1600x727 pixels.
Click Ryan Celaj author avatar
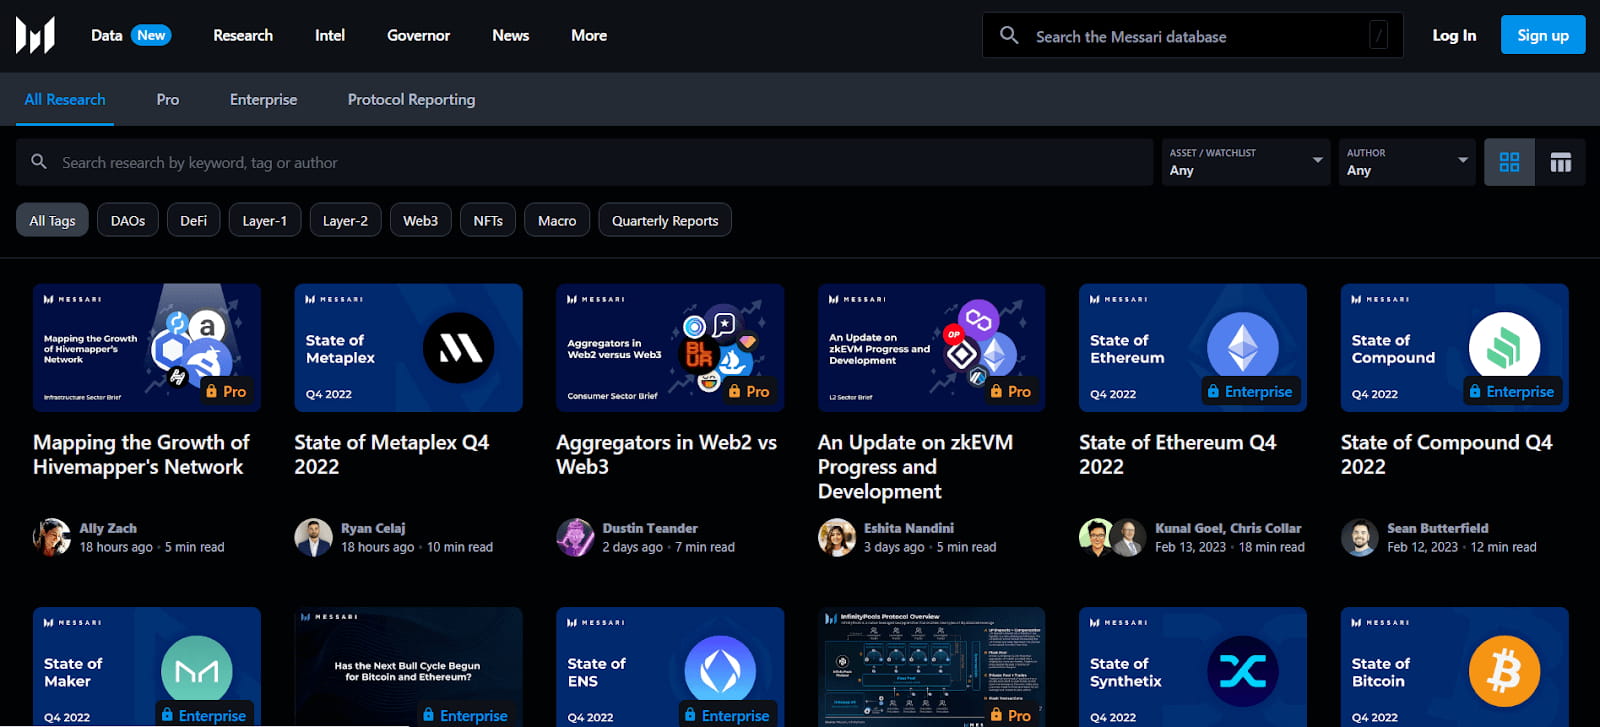tap(313, 537)
